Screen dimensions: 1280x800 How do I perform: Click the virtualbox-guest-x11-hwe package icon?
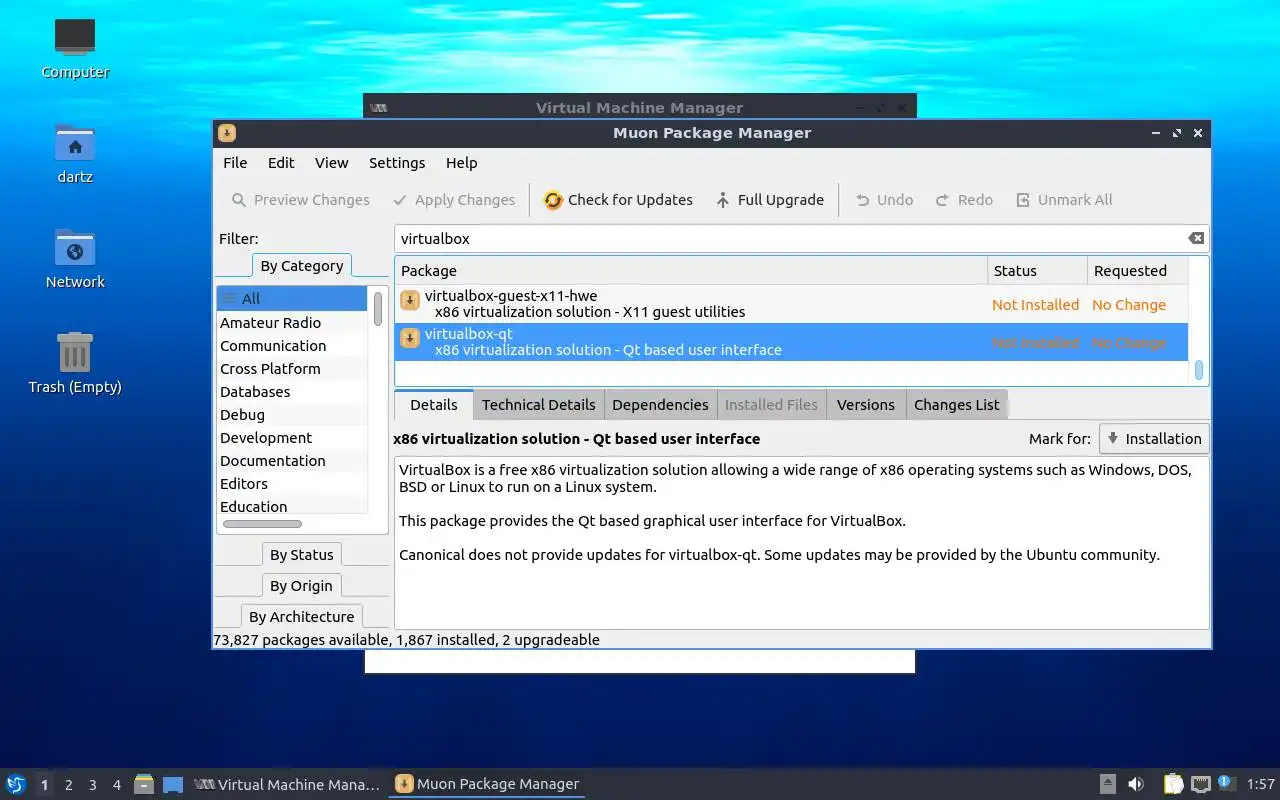(410, 300)
